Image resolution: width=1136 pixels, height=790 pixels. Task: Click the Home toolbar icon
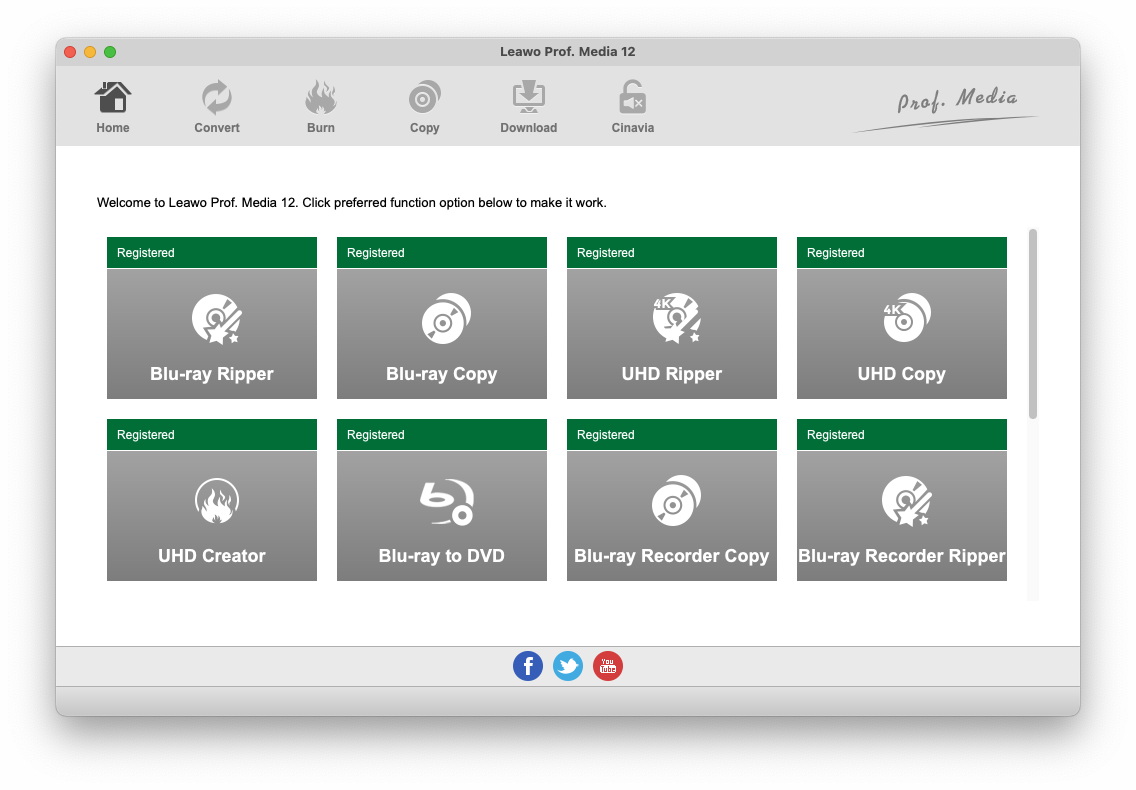coord(113,106)
